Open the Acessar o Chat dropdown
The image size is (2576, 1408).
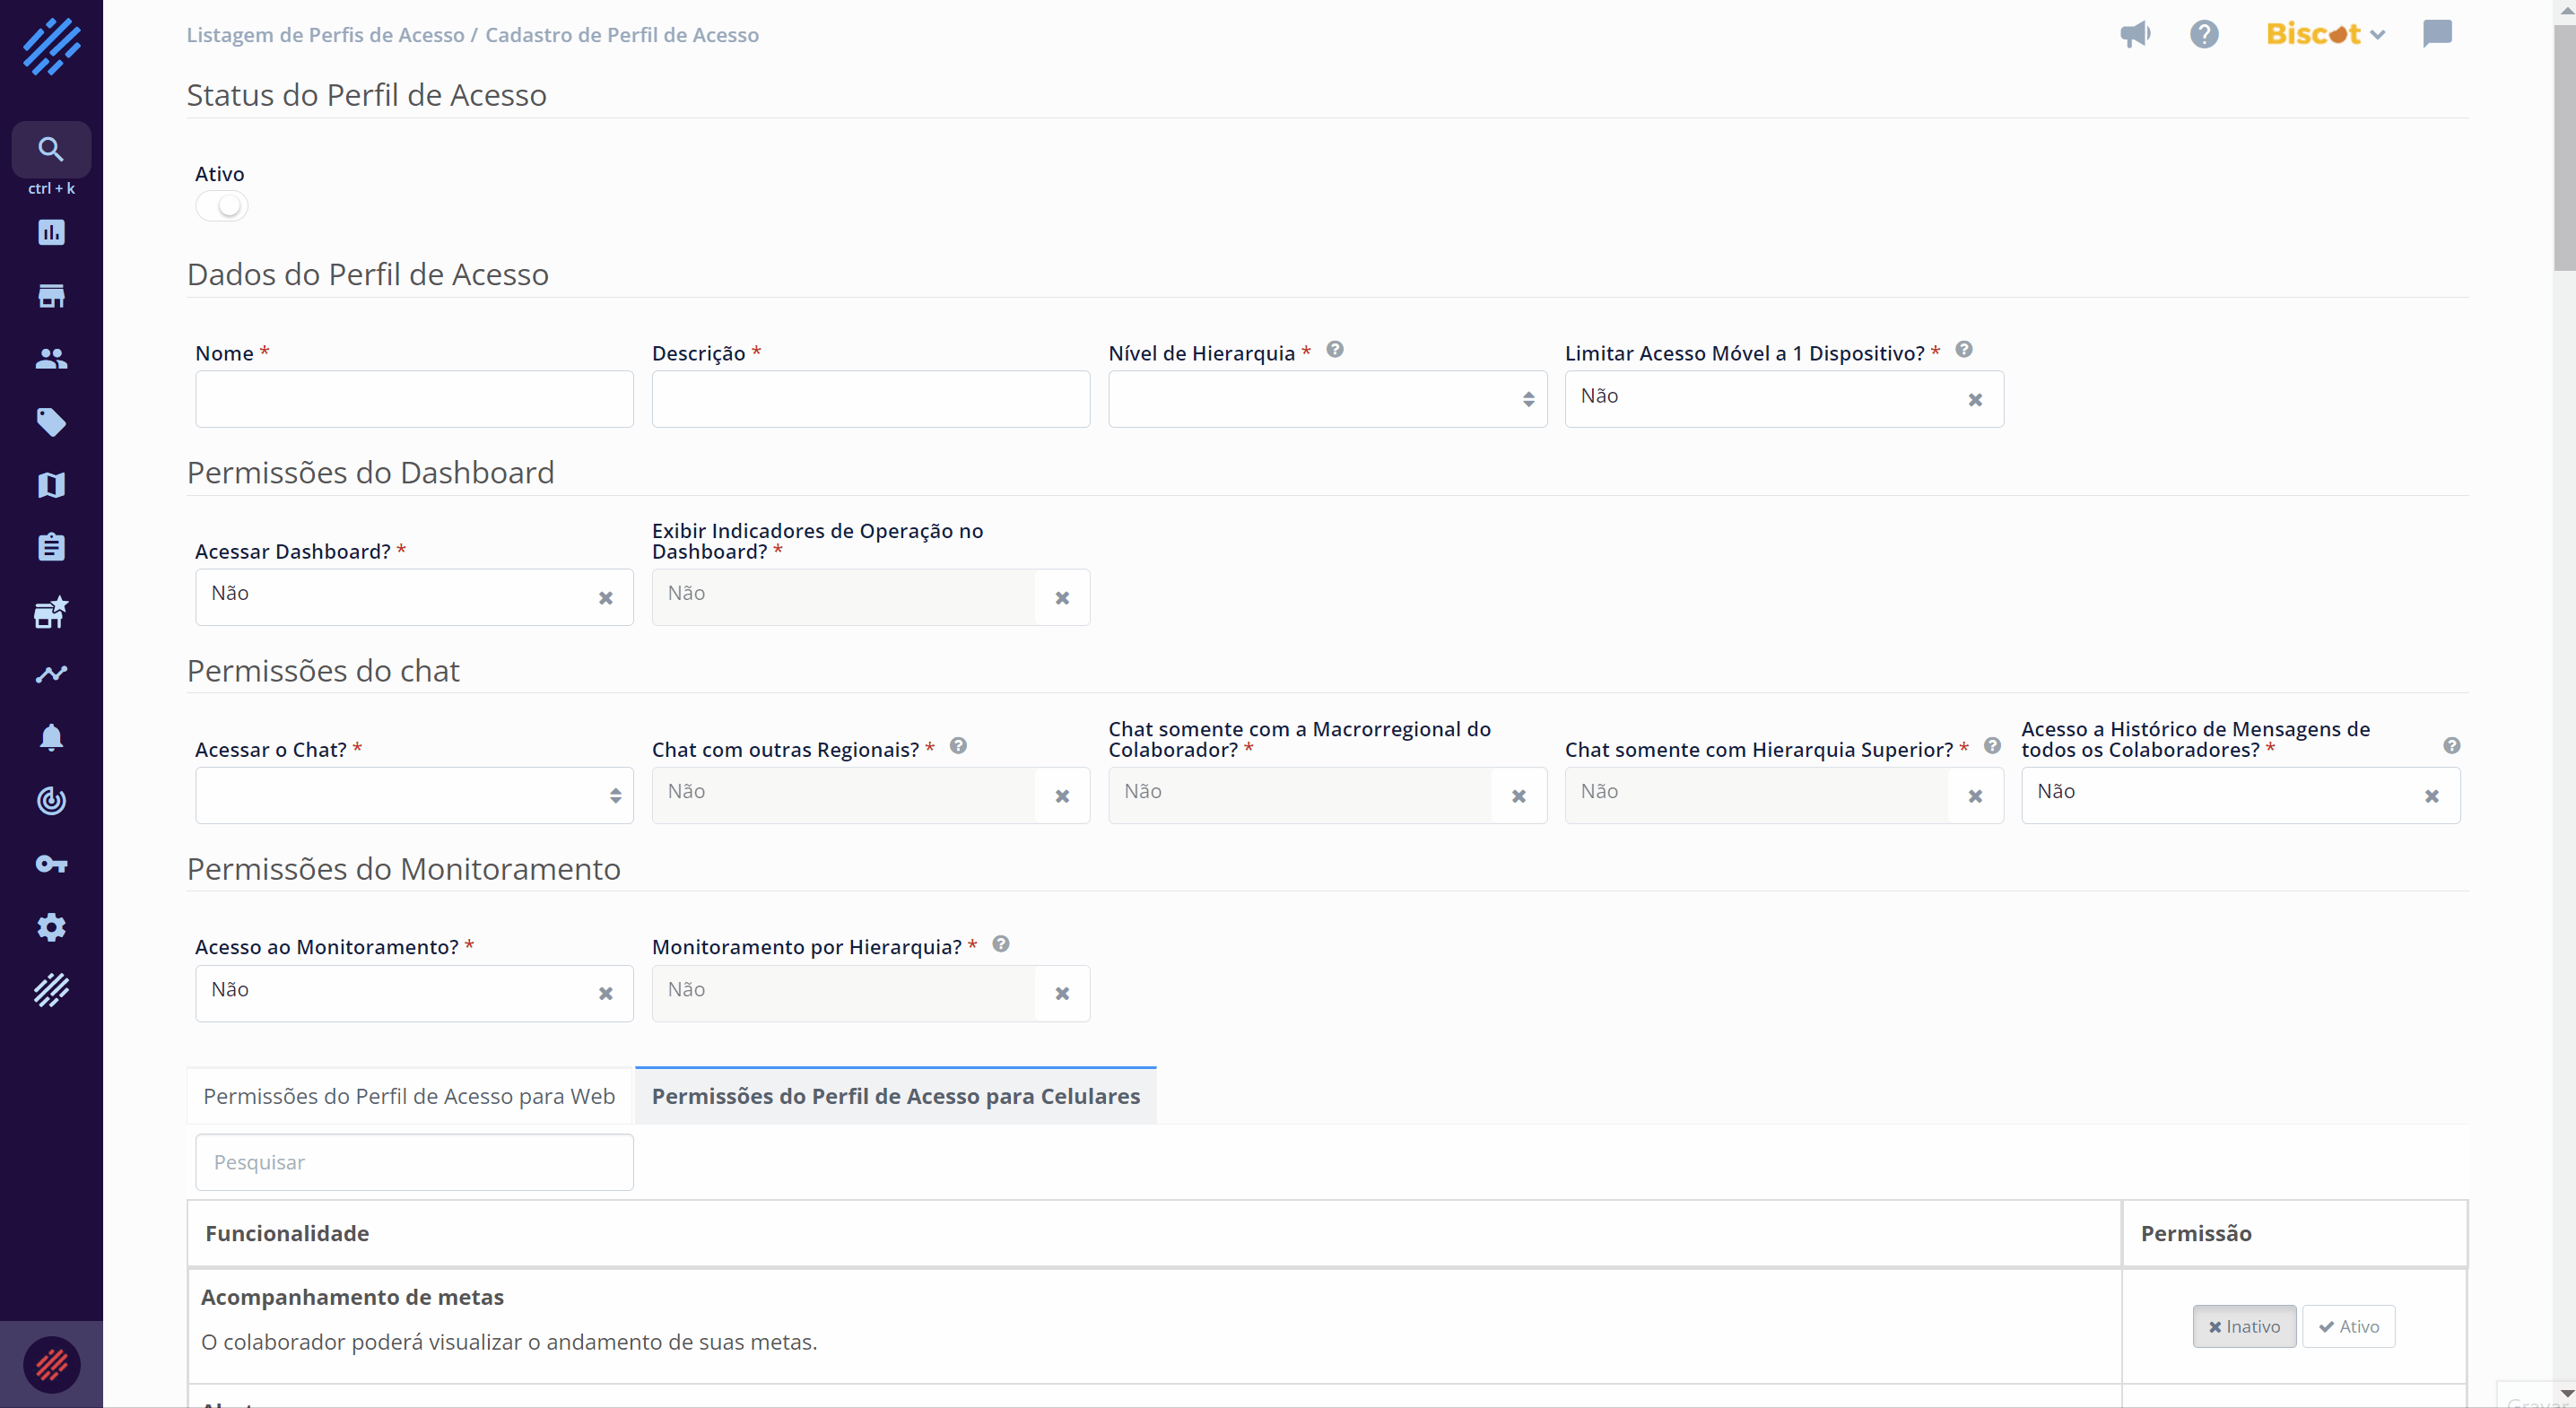click(x=414, y=795)
